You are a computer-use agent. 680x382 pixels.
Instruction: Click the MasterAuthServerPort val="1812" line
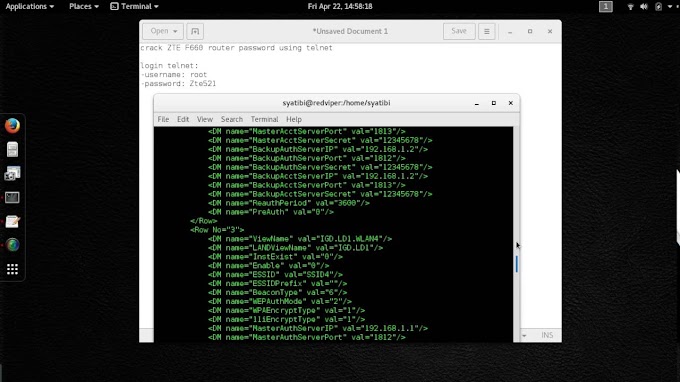point(307,337)
